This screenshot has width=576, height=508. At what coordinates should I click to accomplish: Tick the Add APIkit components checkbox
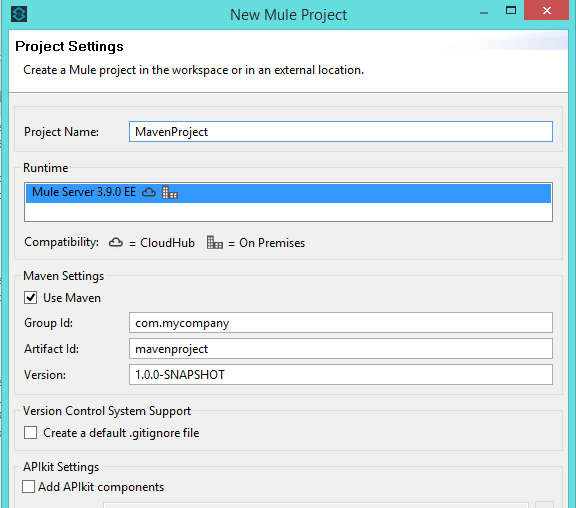(x=28, y=487)
